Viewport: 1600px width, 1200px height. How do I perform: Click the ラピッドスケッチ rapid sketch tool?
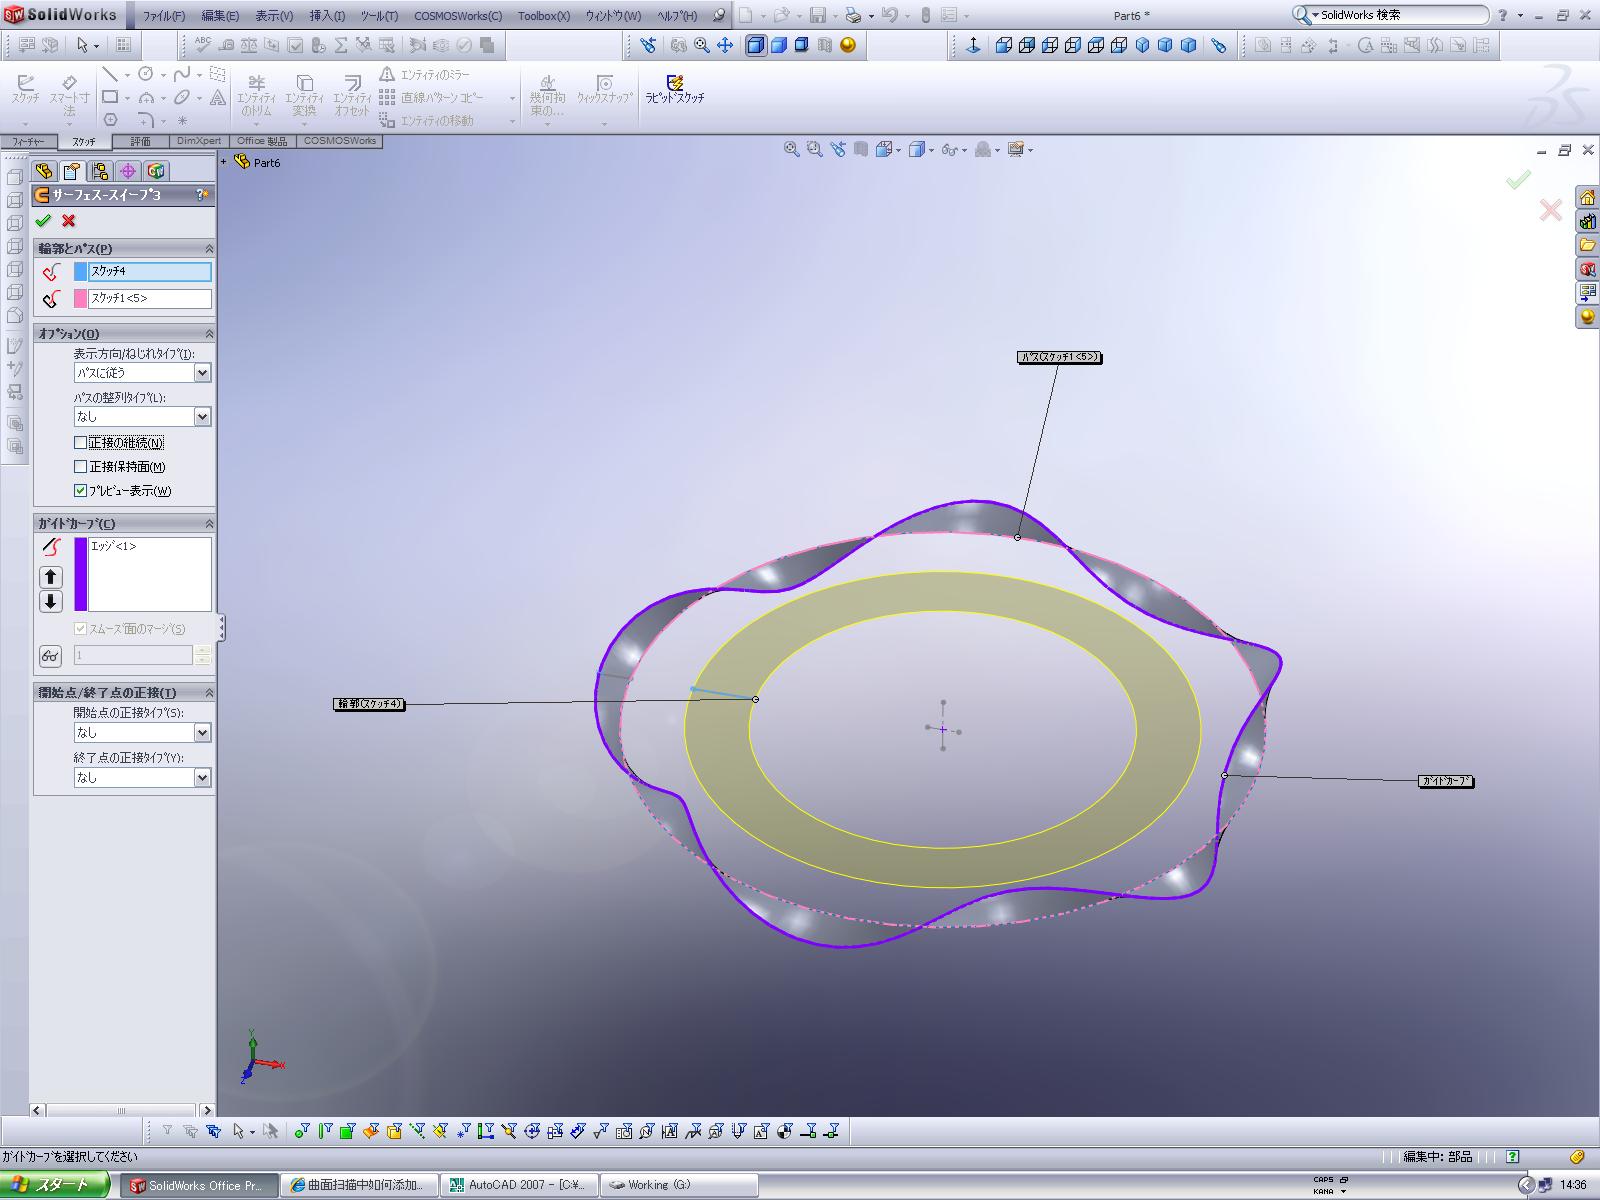coord(675,88)
